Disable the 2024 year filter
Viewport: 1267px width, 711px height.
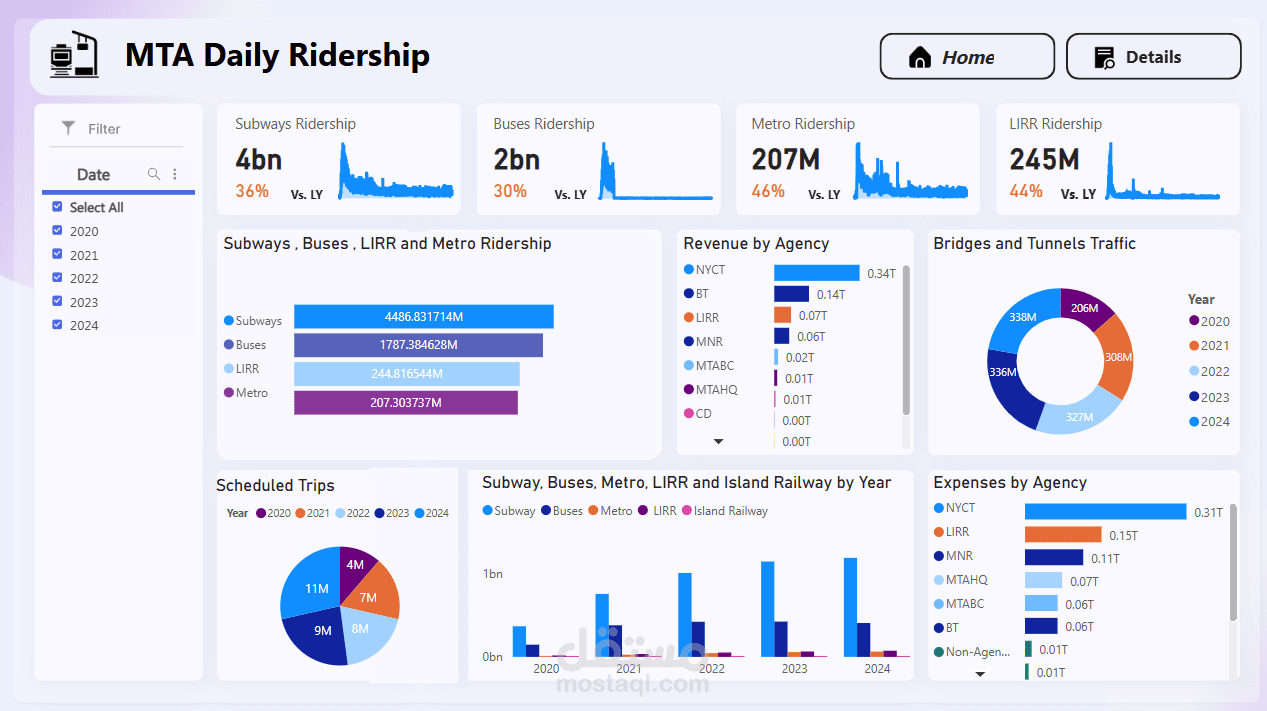coord(57,325)
